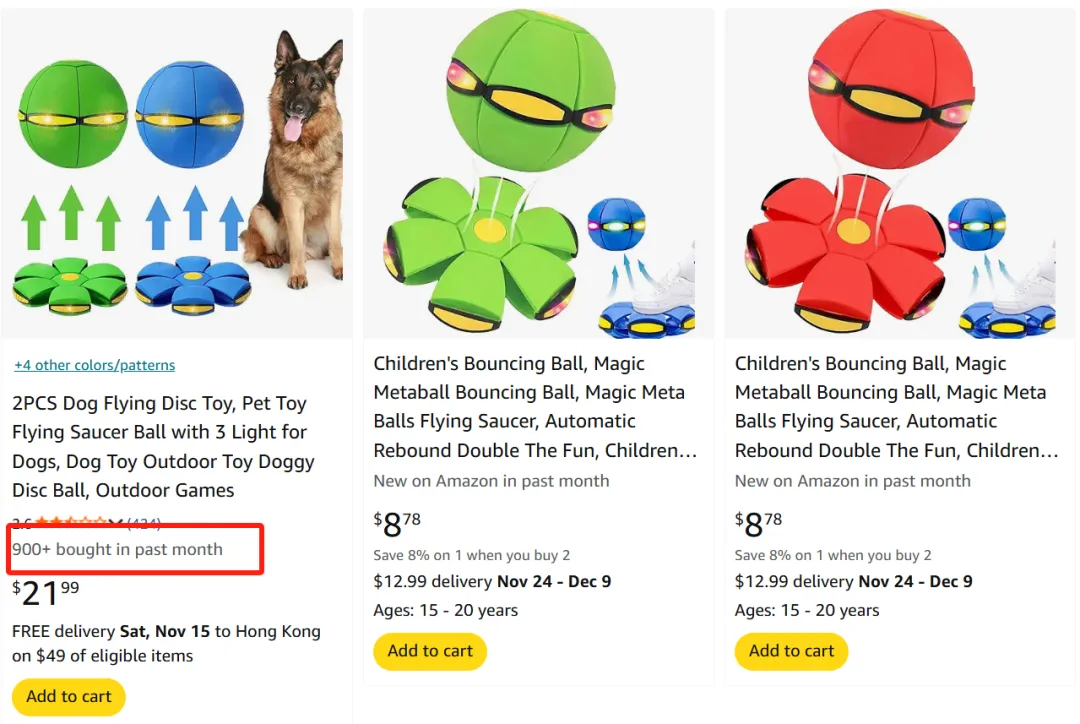Add the green bouncing ball to cart

(430, 651)
